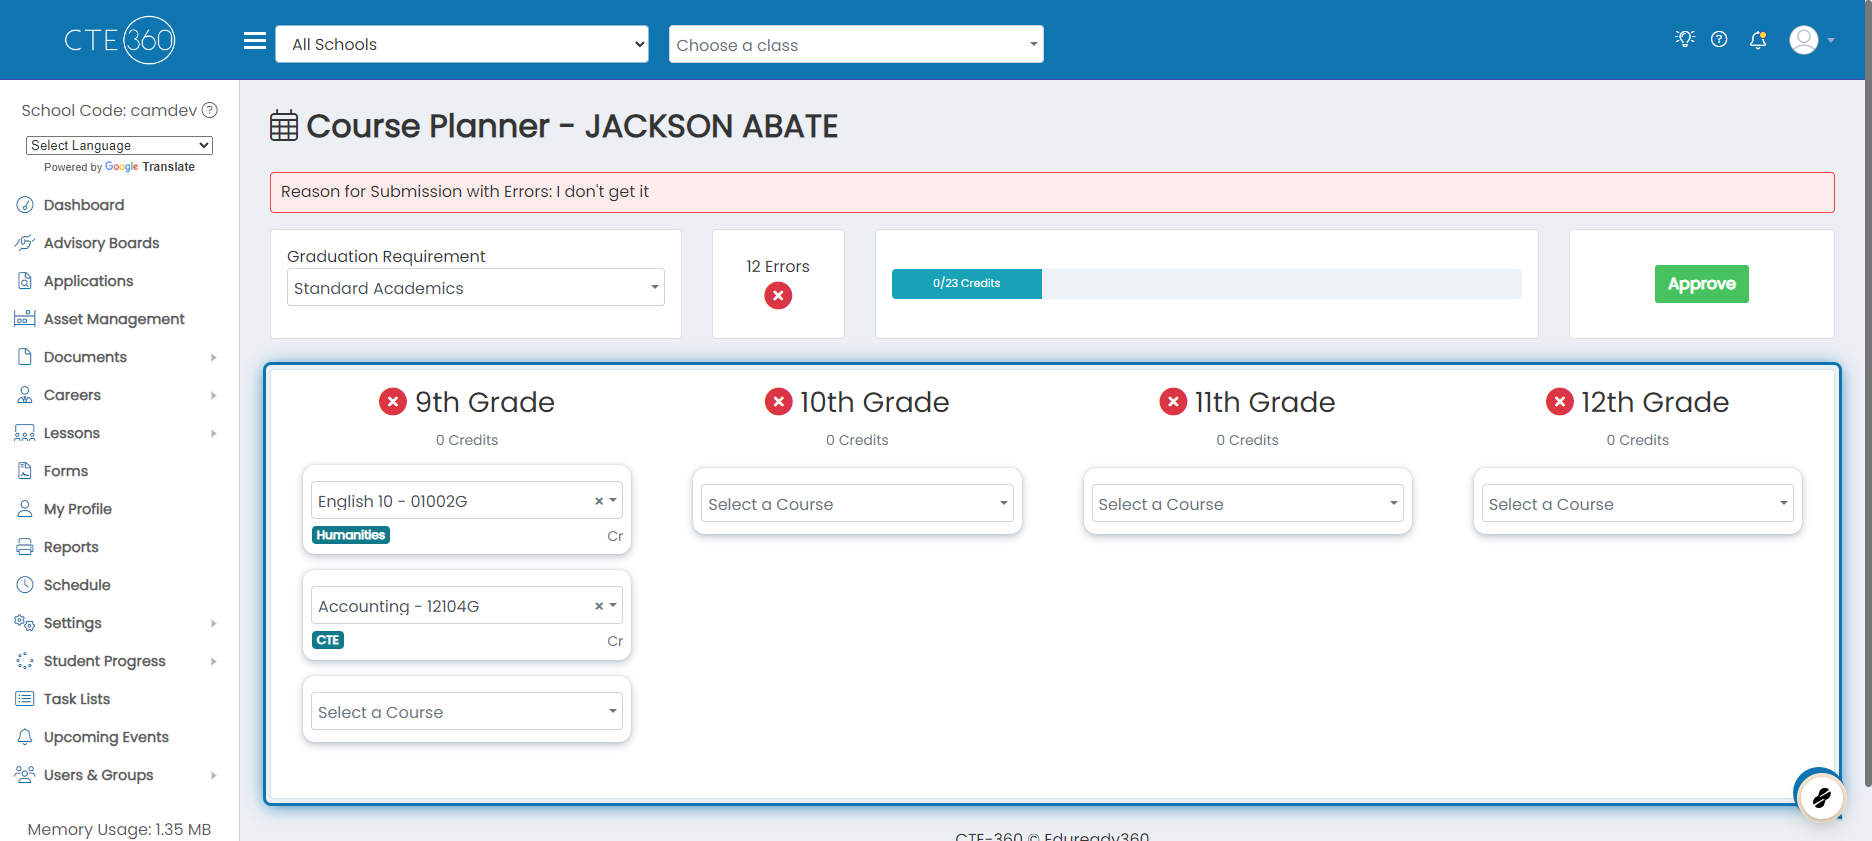The image size is (1872, 841).
Task: Click the Memory Usage: 1.35 MB text
Action: 119,829
